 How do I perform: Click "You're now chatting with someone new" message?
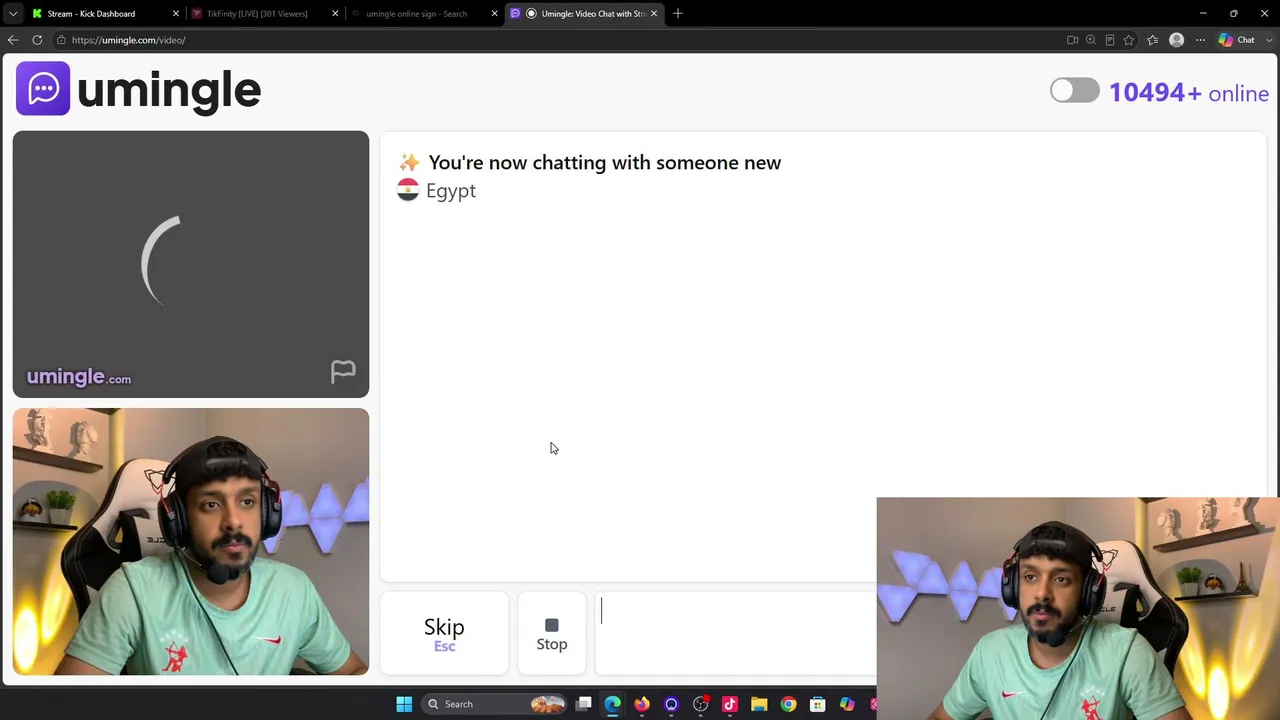pos(604,162)
